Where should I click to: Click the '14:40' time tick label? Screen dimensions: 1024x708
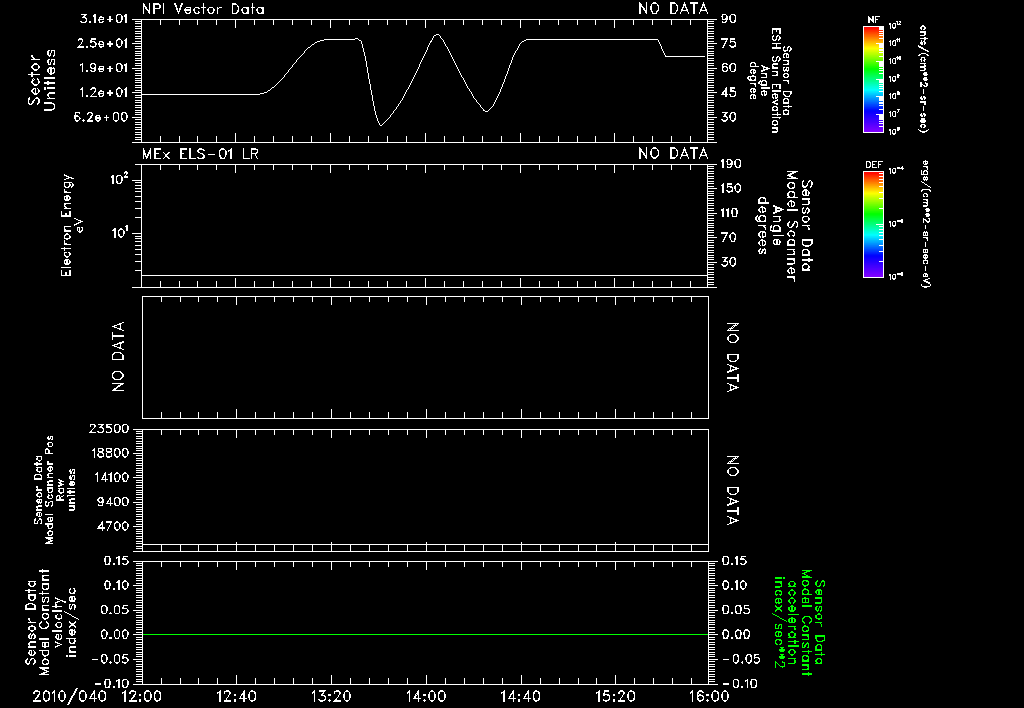pyautogui.click(x=520, y=697)
